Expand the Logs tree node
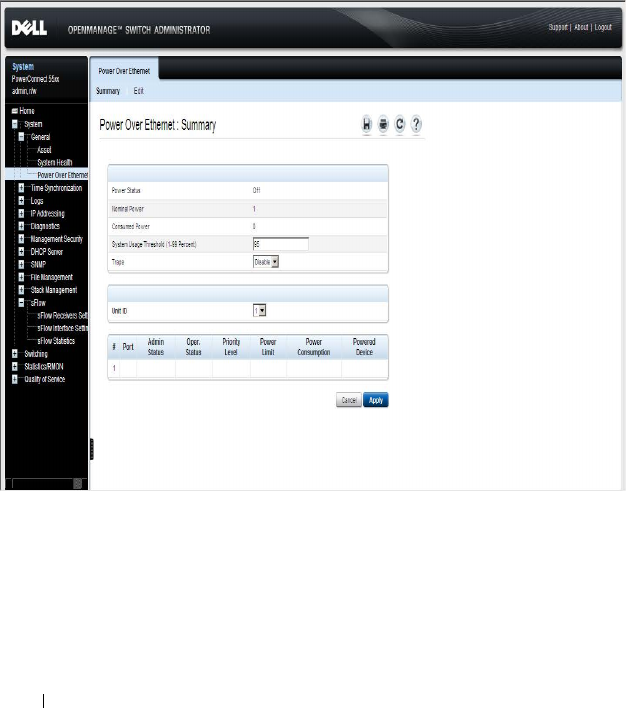641x708 pixels. [21, 200]
